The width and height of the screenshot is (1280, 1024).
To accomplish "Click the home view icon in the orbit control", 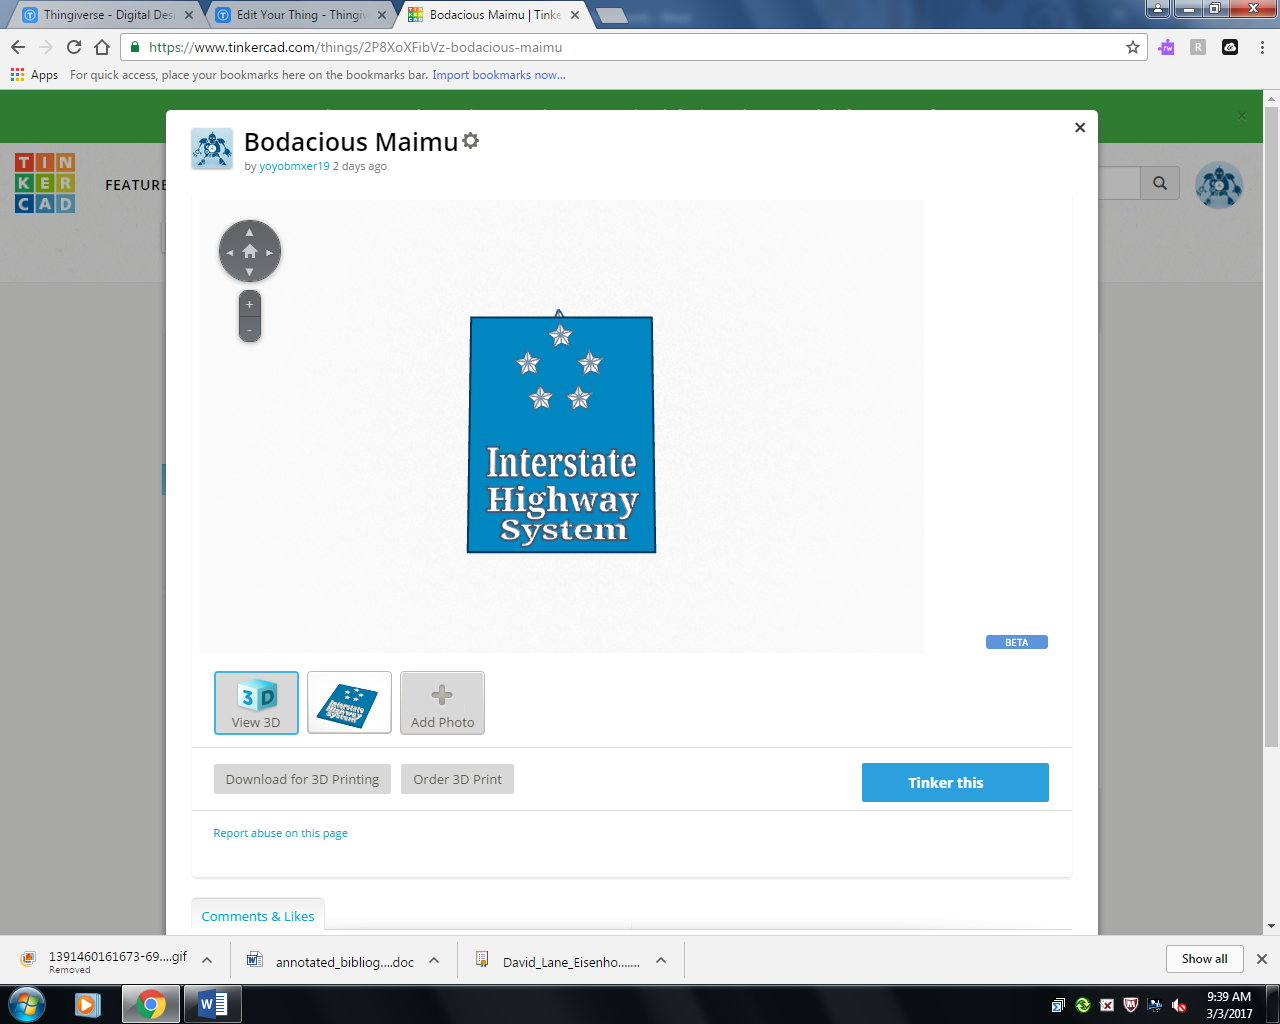I will pos(250,251).
